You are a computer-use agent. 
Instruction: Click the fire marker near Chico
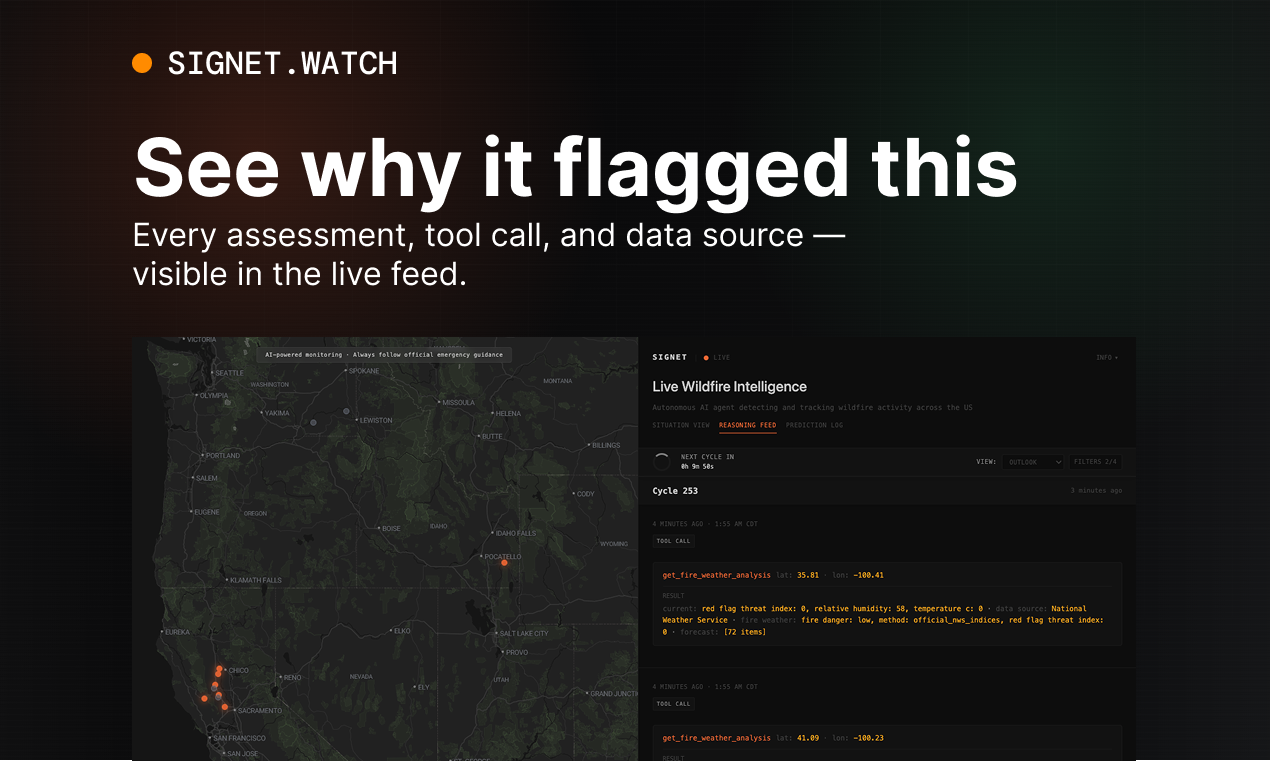pyautogui.click(x=219, y=669)
